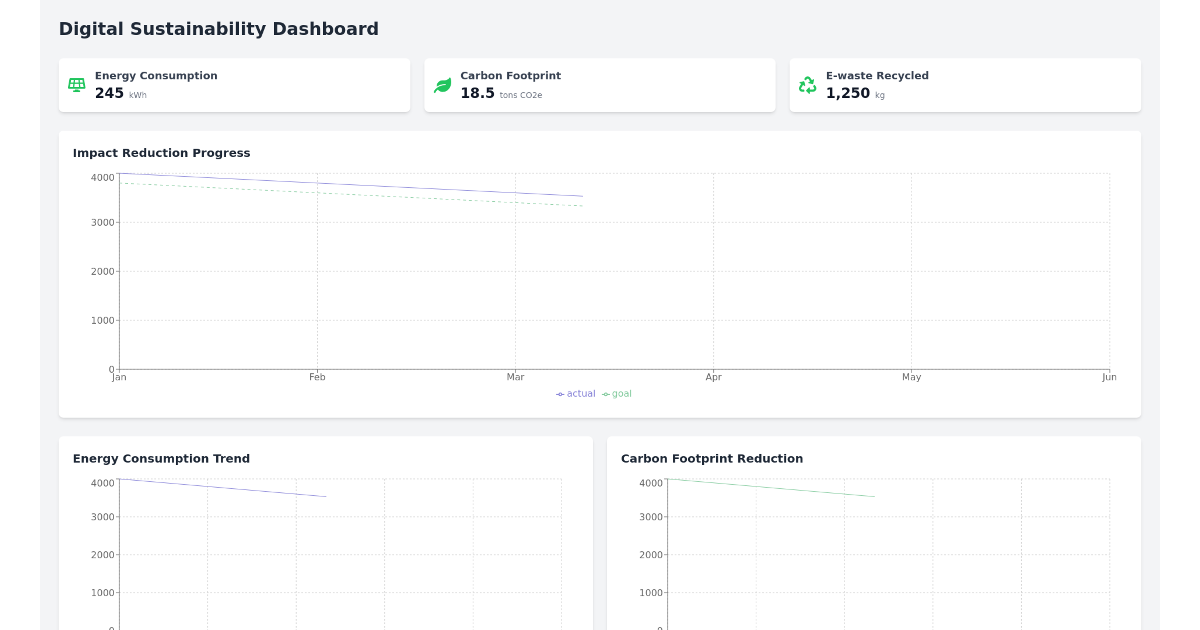Screen dimensions: 1200x630
Task: Toggle the goal series visibility in legend
Action: [x=618, y=393]
